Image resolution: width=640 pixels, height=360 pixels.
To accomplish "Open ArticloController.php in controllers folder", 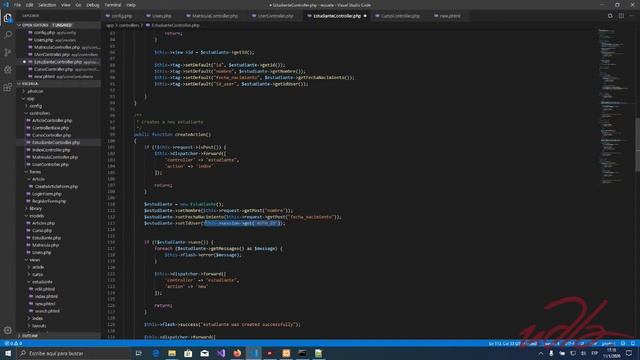I will [x=52, y=120].
